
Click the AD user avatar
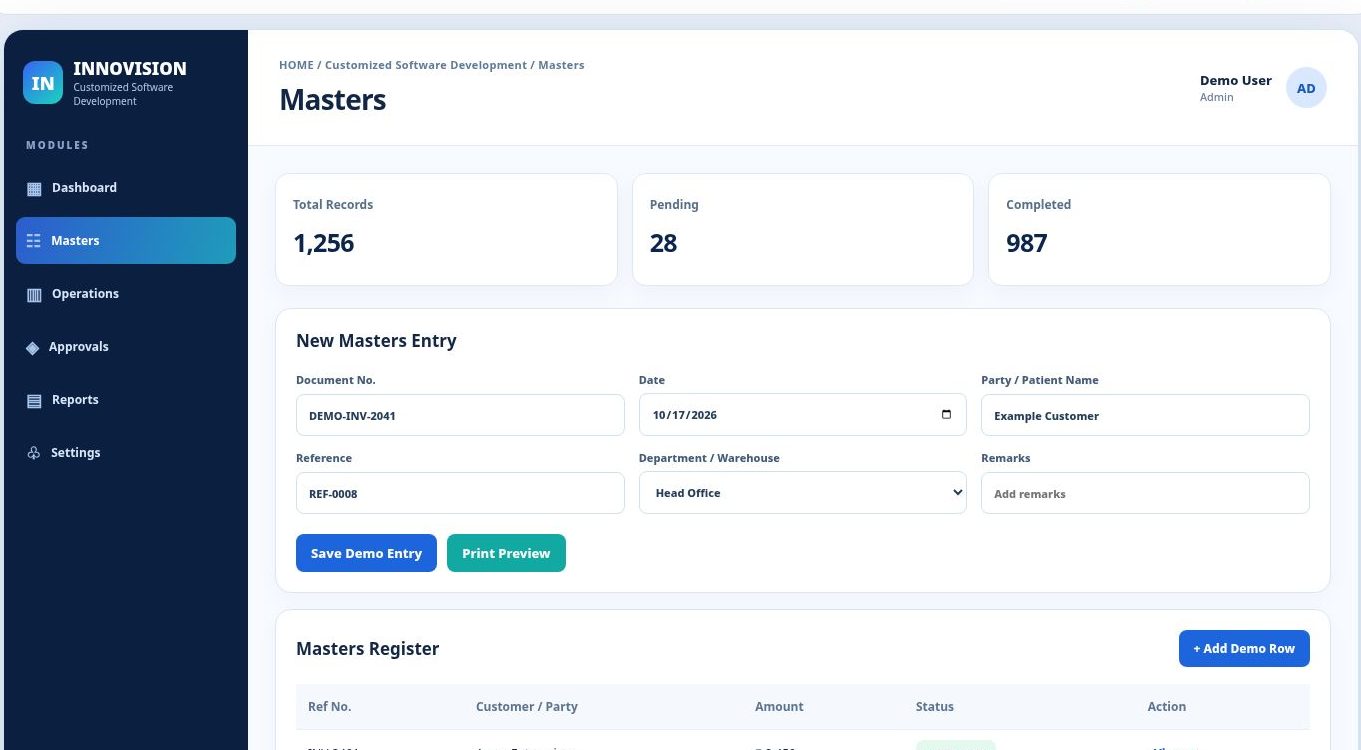click(1306, 88)
